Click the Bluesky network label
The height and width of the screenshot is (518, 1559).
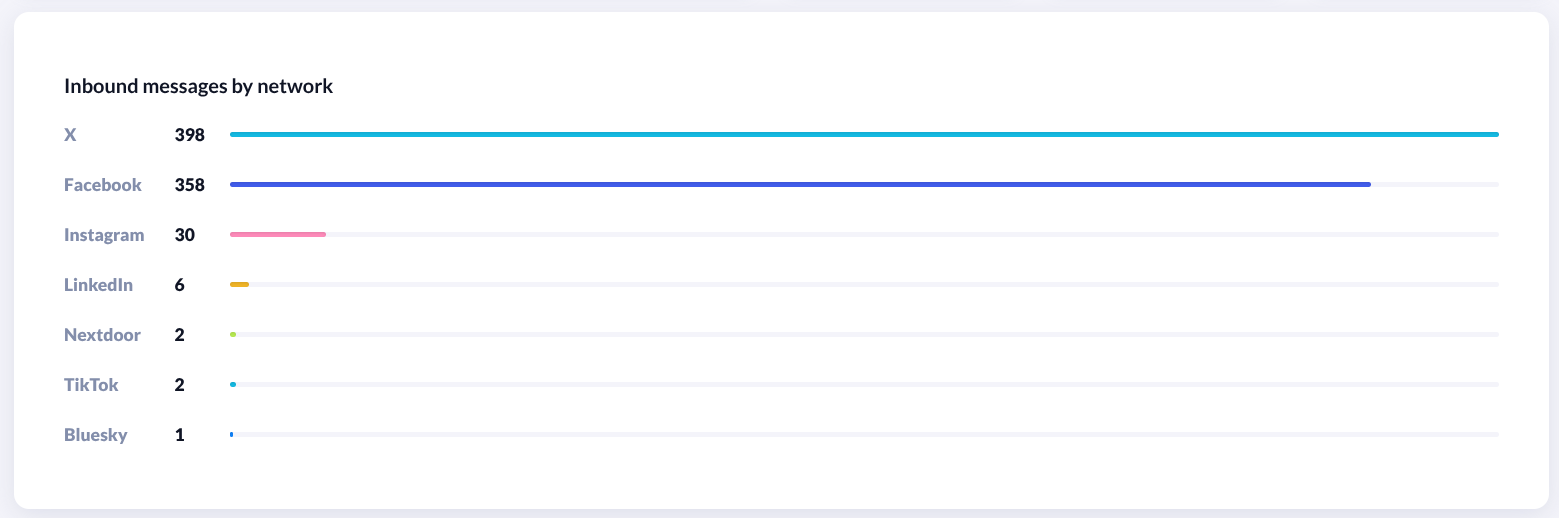(95, 435)
